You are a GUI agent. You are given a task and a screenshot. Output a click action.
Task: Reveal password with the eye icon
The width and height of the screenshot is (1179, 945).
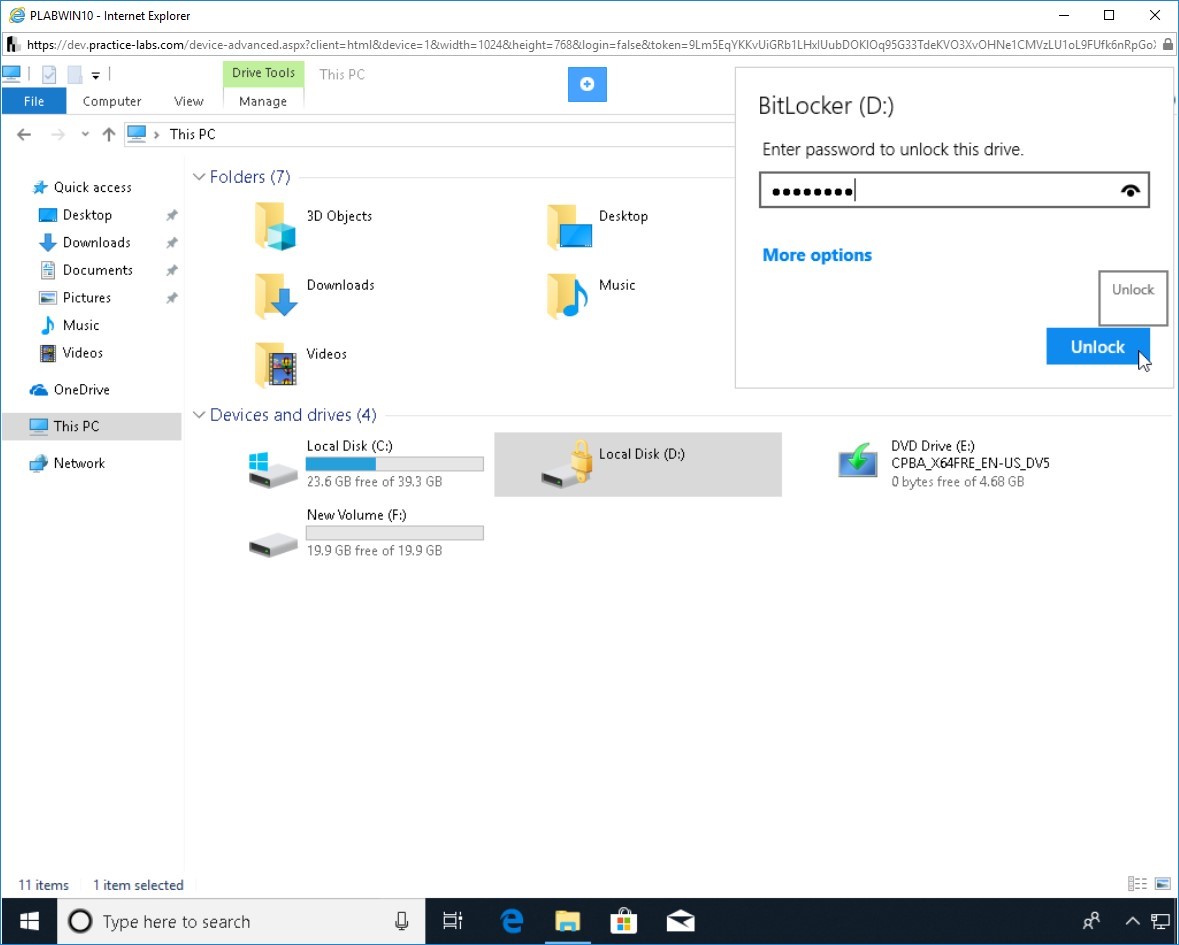(1129, 190)
